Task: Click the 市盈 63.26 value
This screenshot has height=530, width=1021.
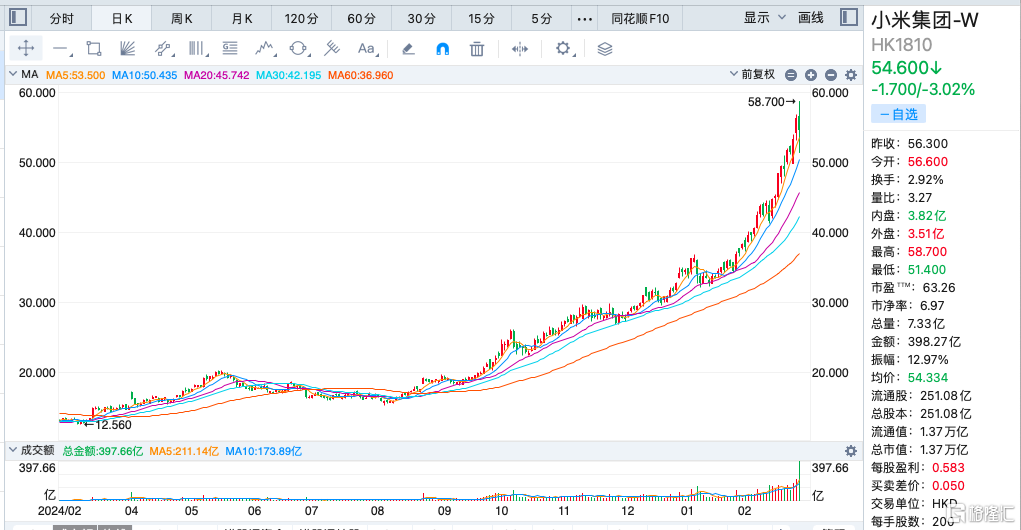Action: point(938,288)
